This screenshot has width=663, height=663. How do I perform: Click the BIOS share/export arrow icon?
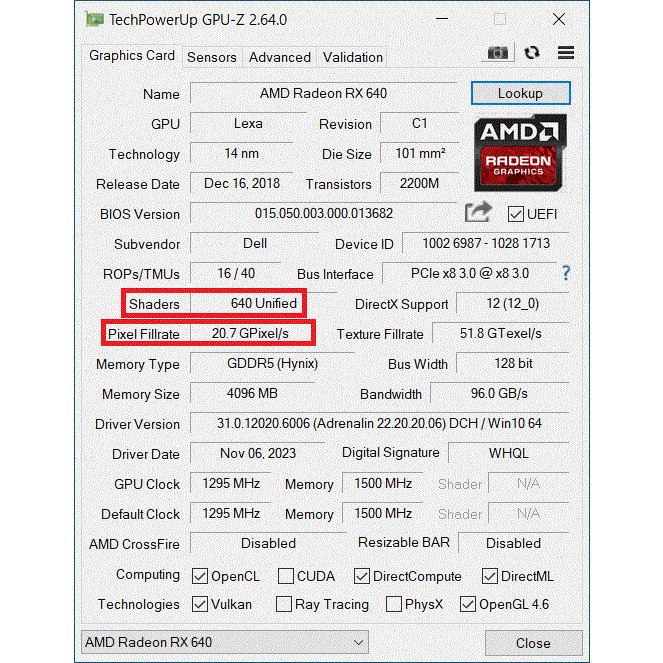tap(478, 212)
